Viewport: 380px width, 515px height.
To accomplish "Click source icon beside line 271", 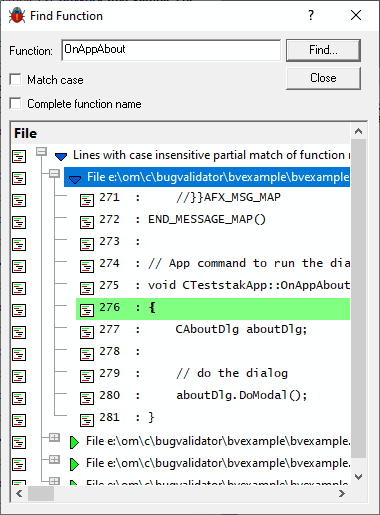I will 87,200.
